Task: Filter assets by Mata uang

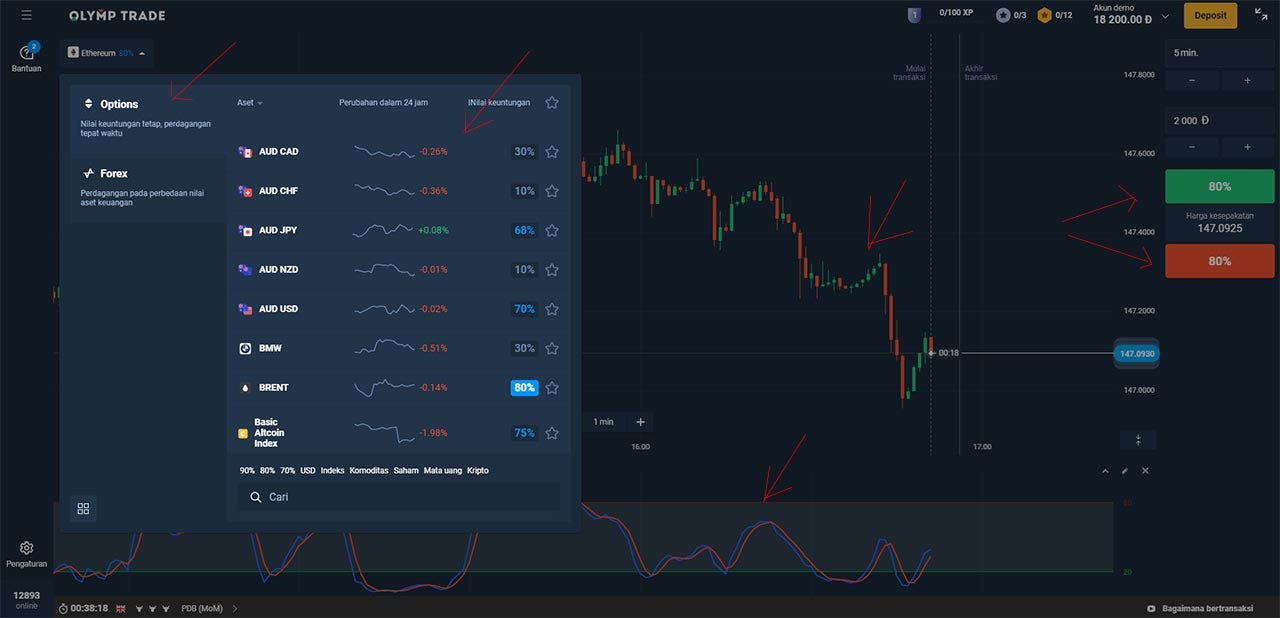Action: (443, 470)
